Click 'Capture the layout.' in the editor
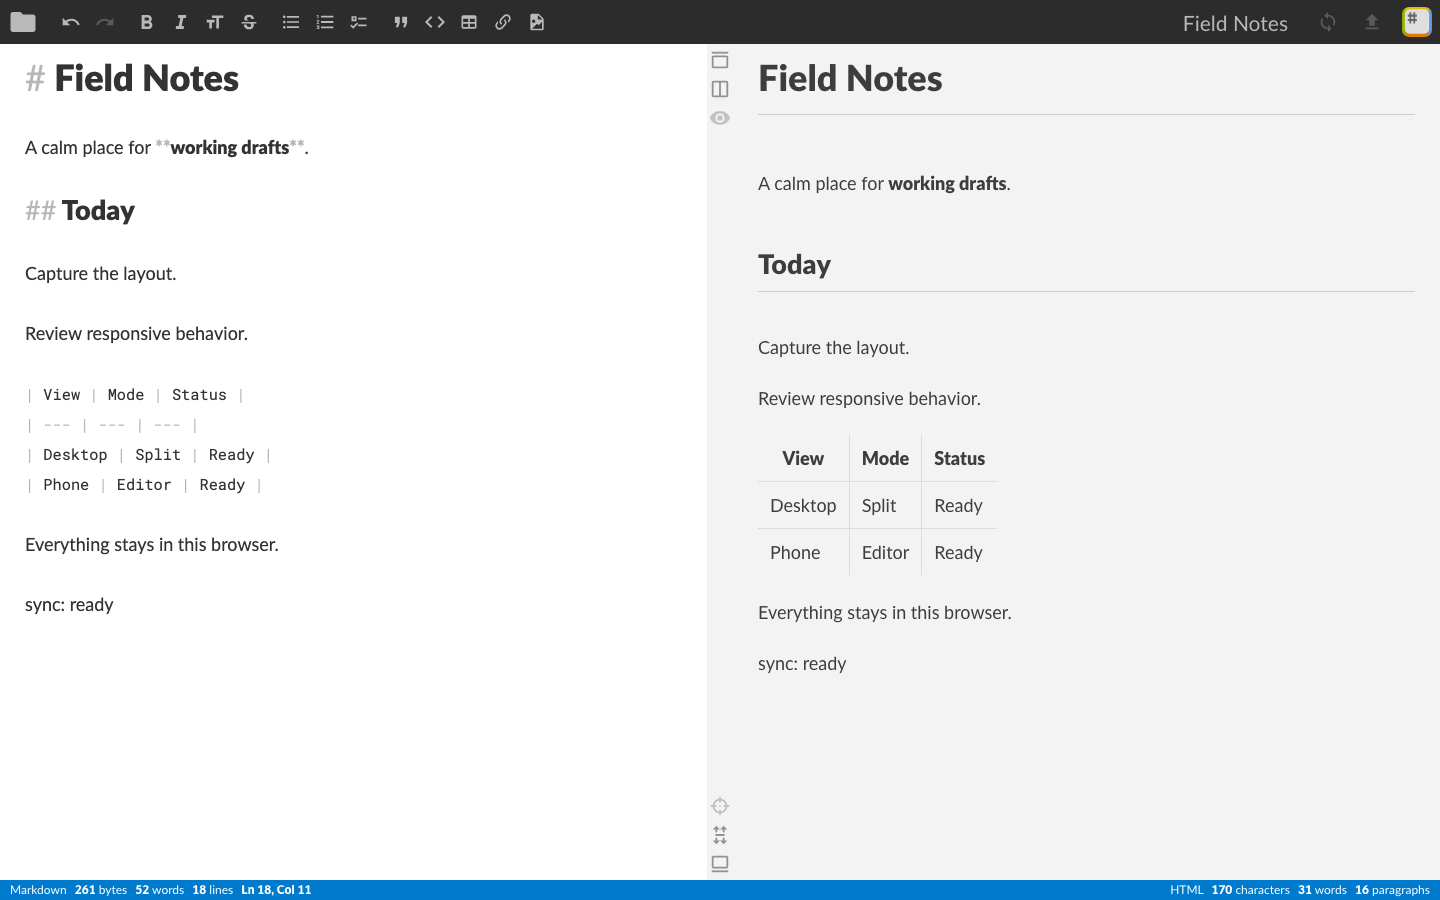This screenshot has height=900, width=1440. pos(101,274)
